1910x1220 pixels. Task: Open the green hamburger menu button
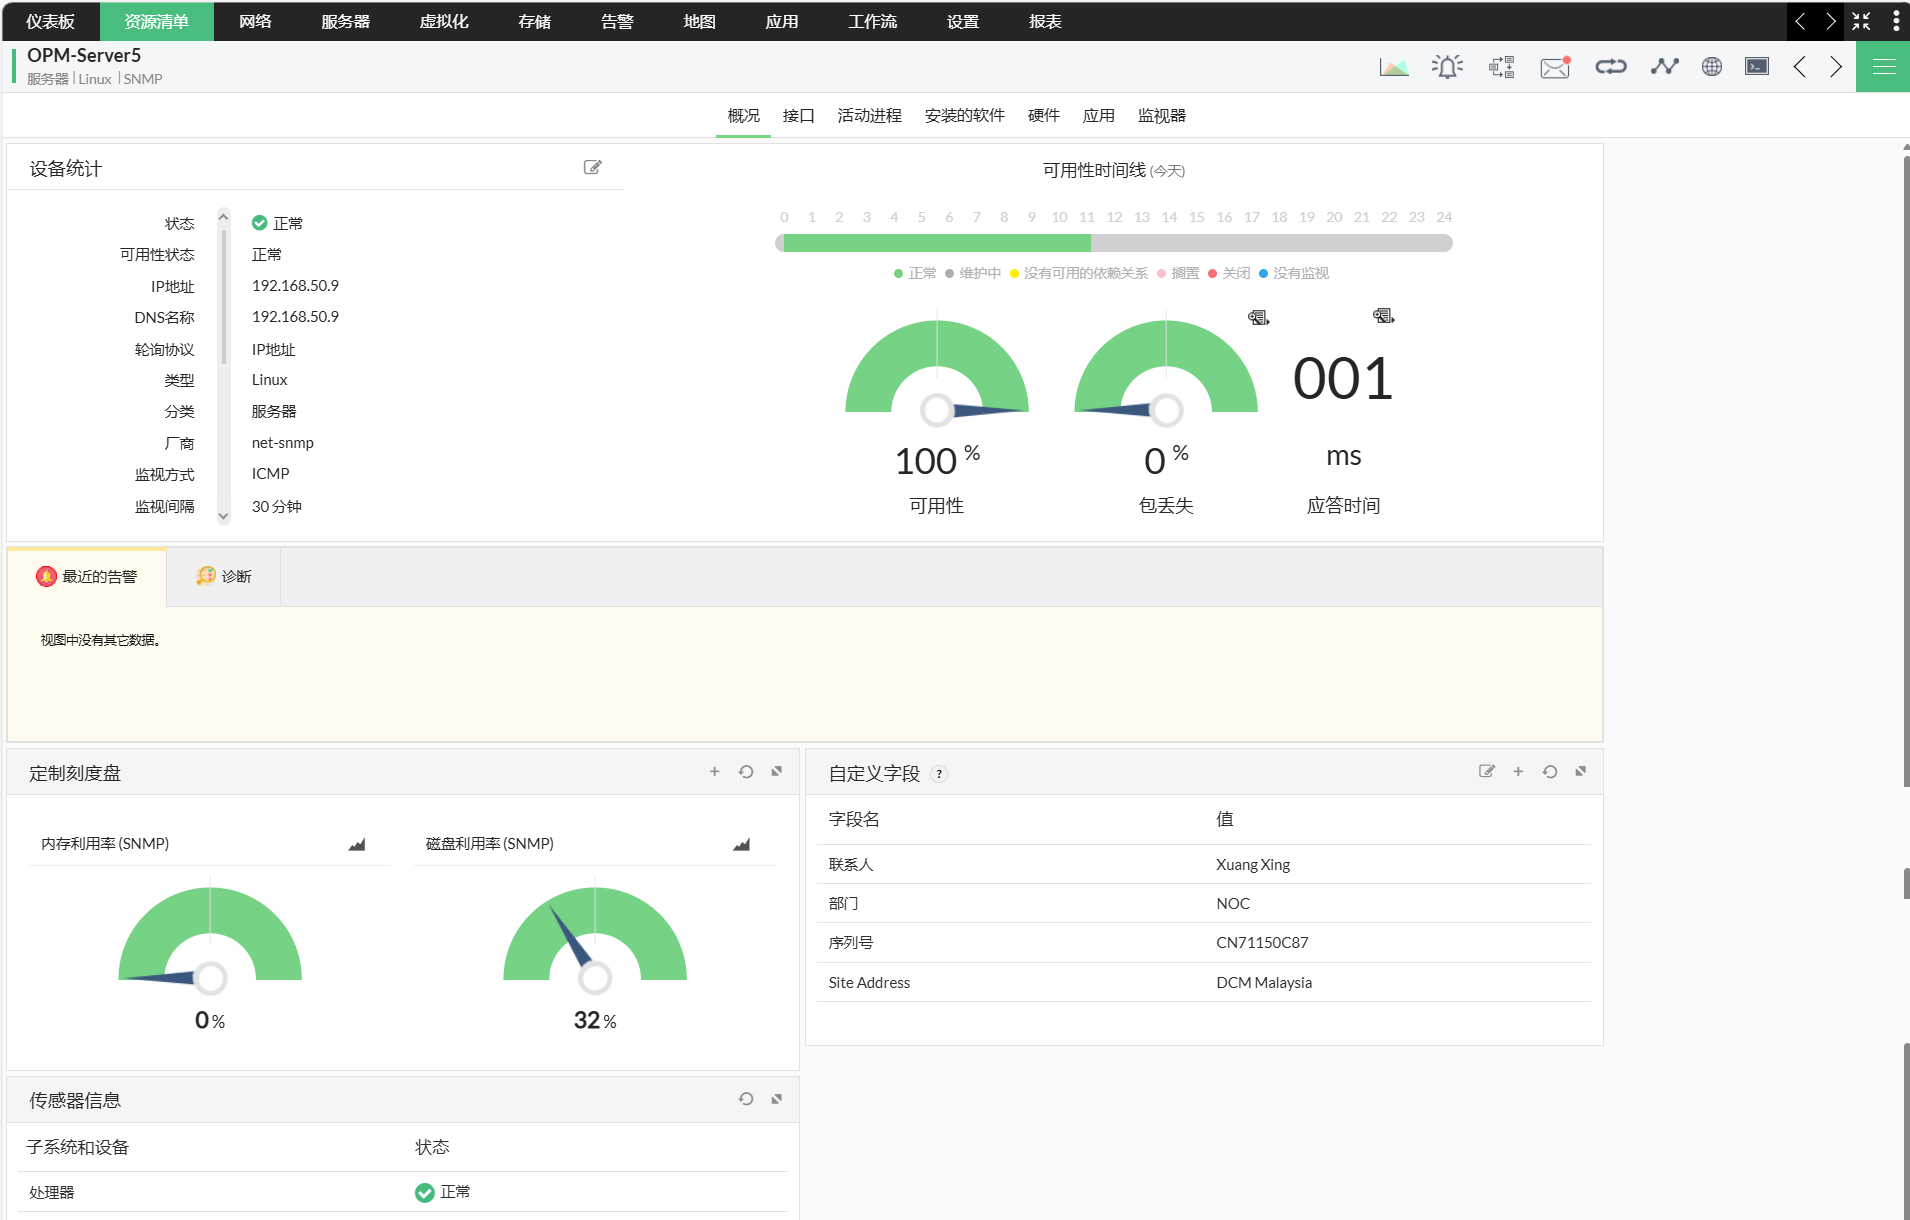pyautogui.click(x=1883, y=67)
